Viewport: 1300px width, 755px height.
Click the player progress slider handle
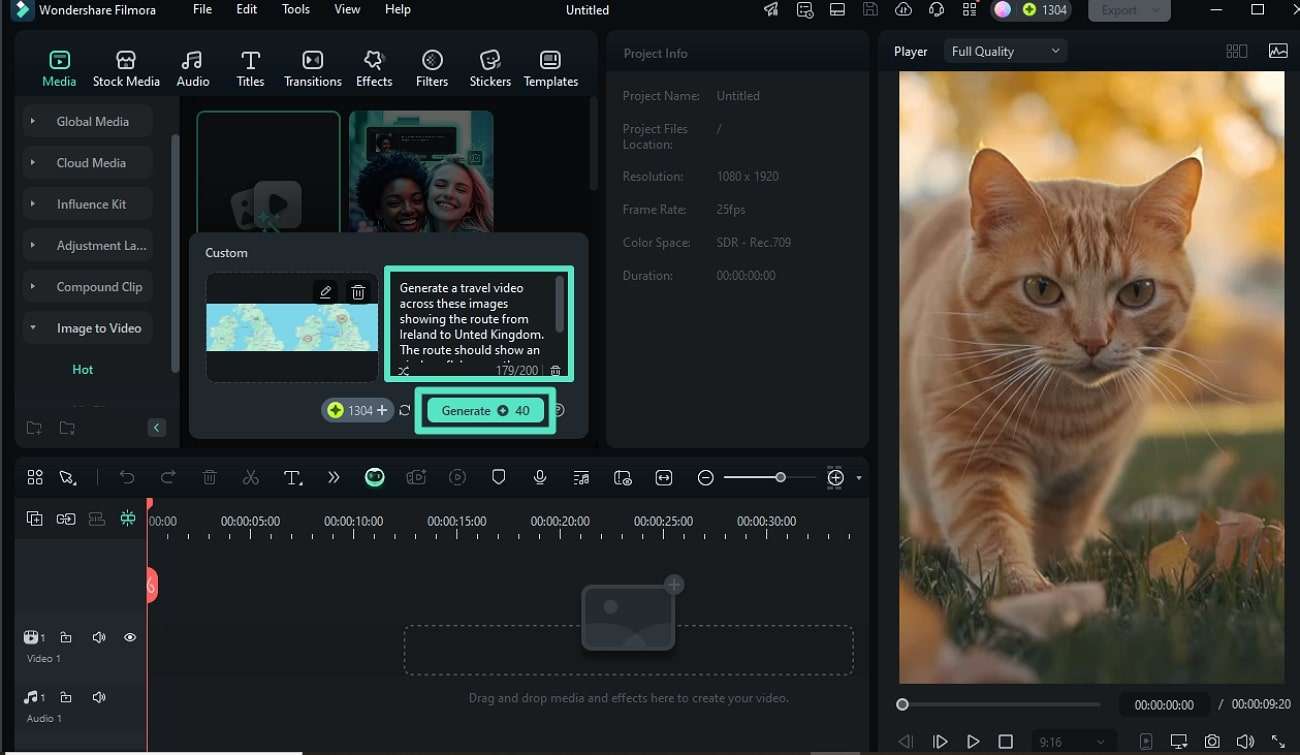click(902, 705)
